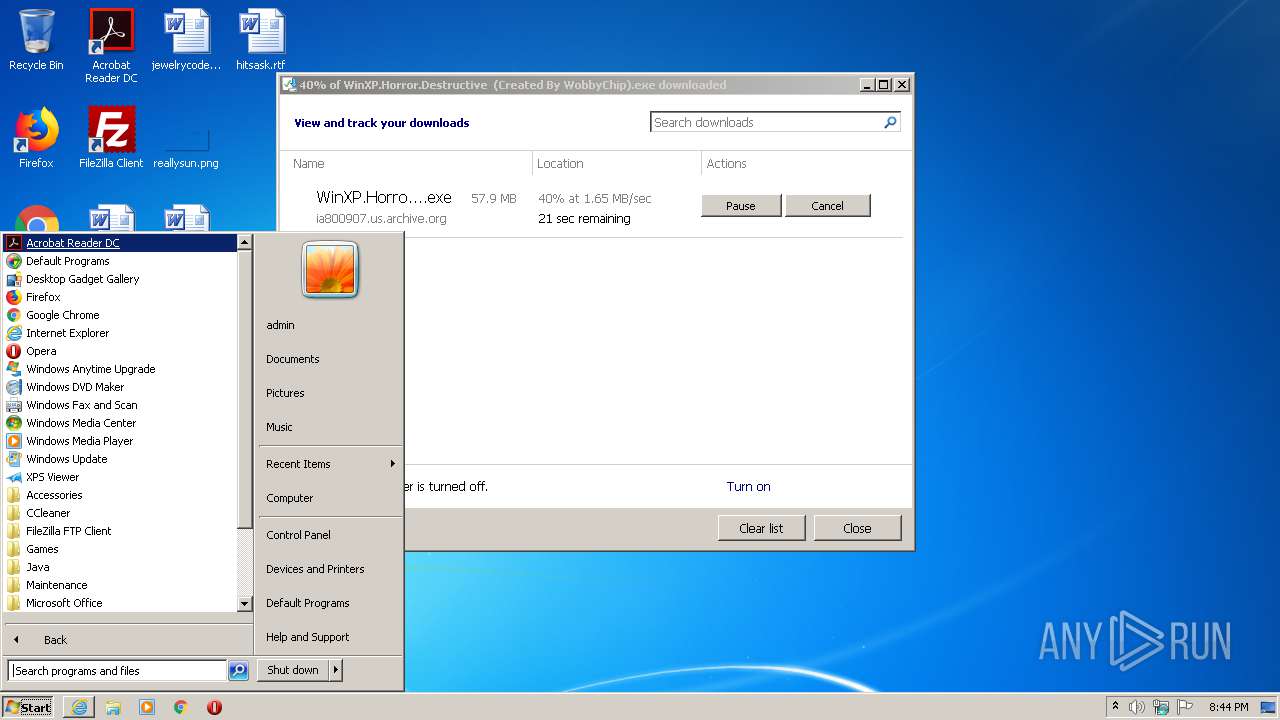
Task: Select Acrobat Reader DC in Start menu
Action: pos(120,243)
